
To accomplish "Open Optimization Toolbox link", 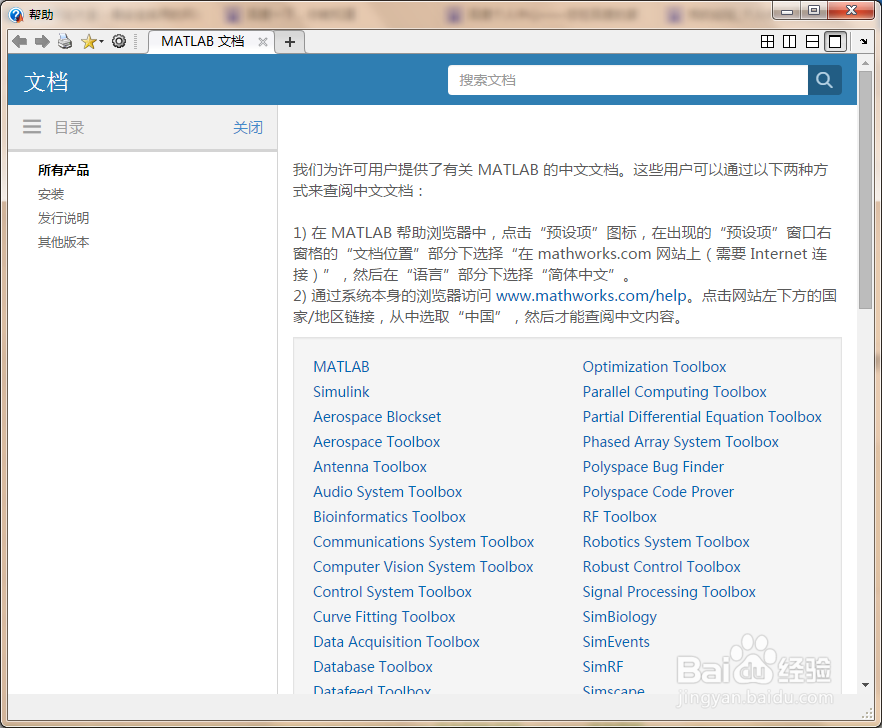I will pos(654,367).
